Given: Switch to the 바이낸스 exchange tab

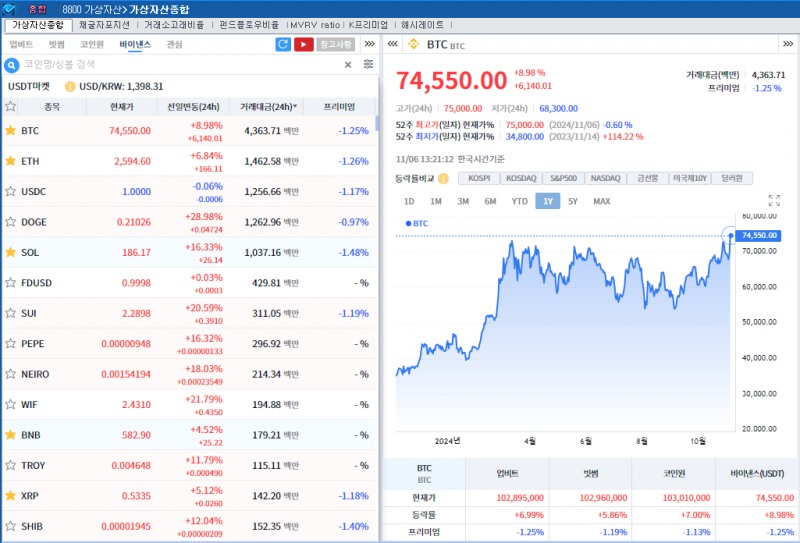Looking at the screenshot, I should pyautogui.click(x=135, y=44).
